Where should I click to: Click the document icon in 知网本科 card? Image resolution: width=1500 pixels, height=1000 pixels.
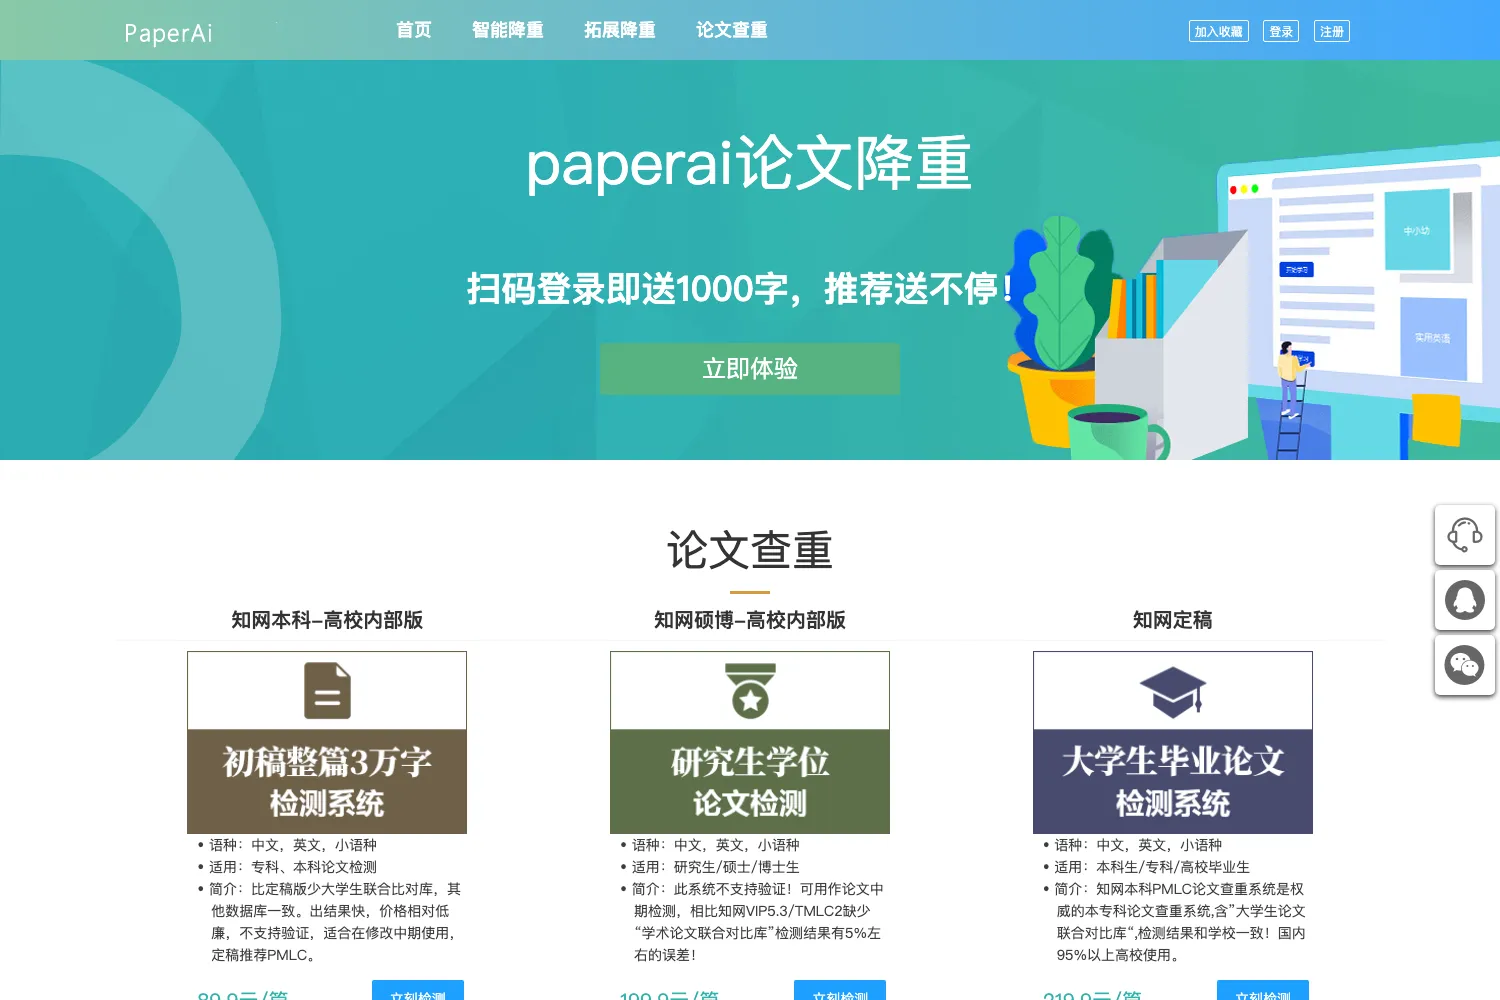pyautogui.click(x=327, y=690)
